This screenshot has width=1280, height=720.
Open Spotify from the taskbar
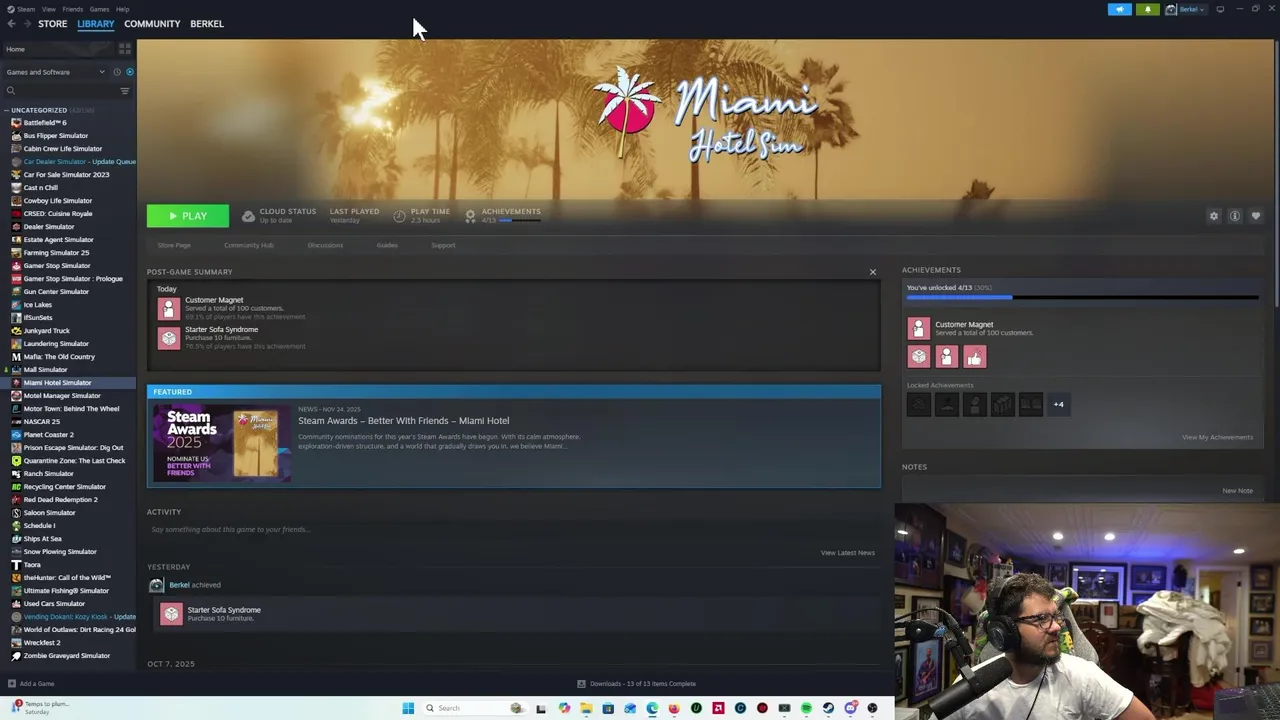pyautogui.click(x=806, y=708)
